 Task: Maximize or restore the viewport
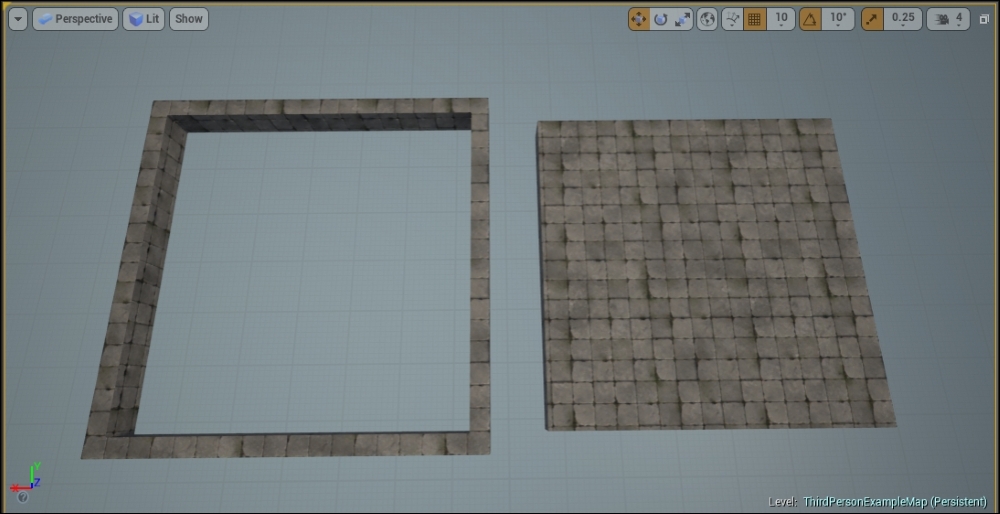click(x=983, y=19)
